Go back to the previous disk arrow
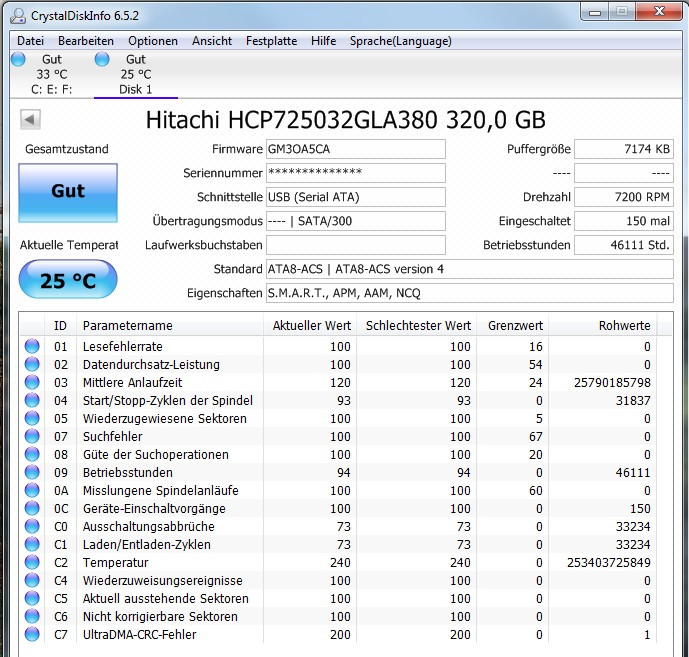Screen dimensions: 689x657 click(30, 120)
